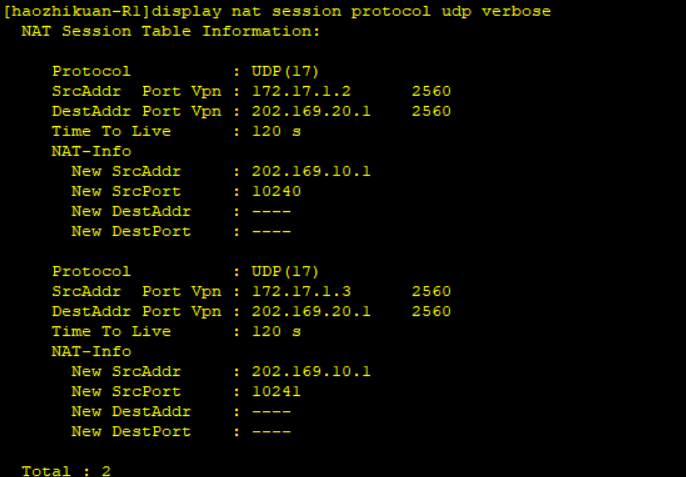686x477 pixels.
Task: Click the new source port 10241
Action: (x=276, y=391)
